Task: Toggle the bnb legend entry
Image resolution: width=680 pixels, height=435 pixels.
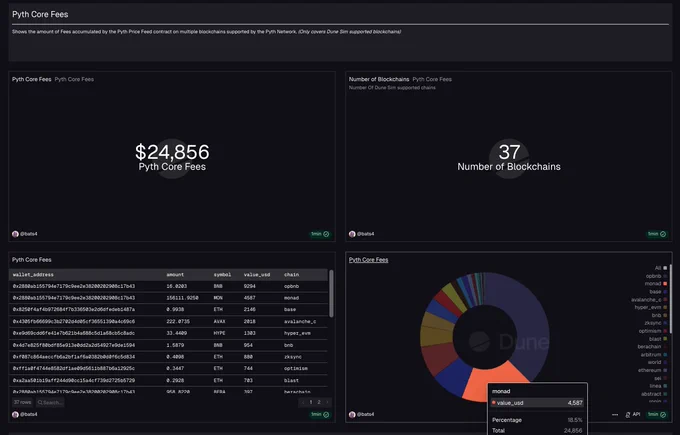Action: point(660,315)
